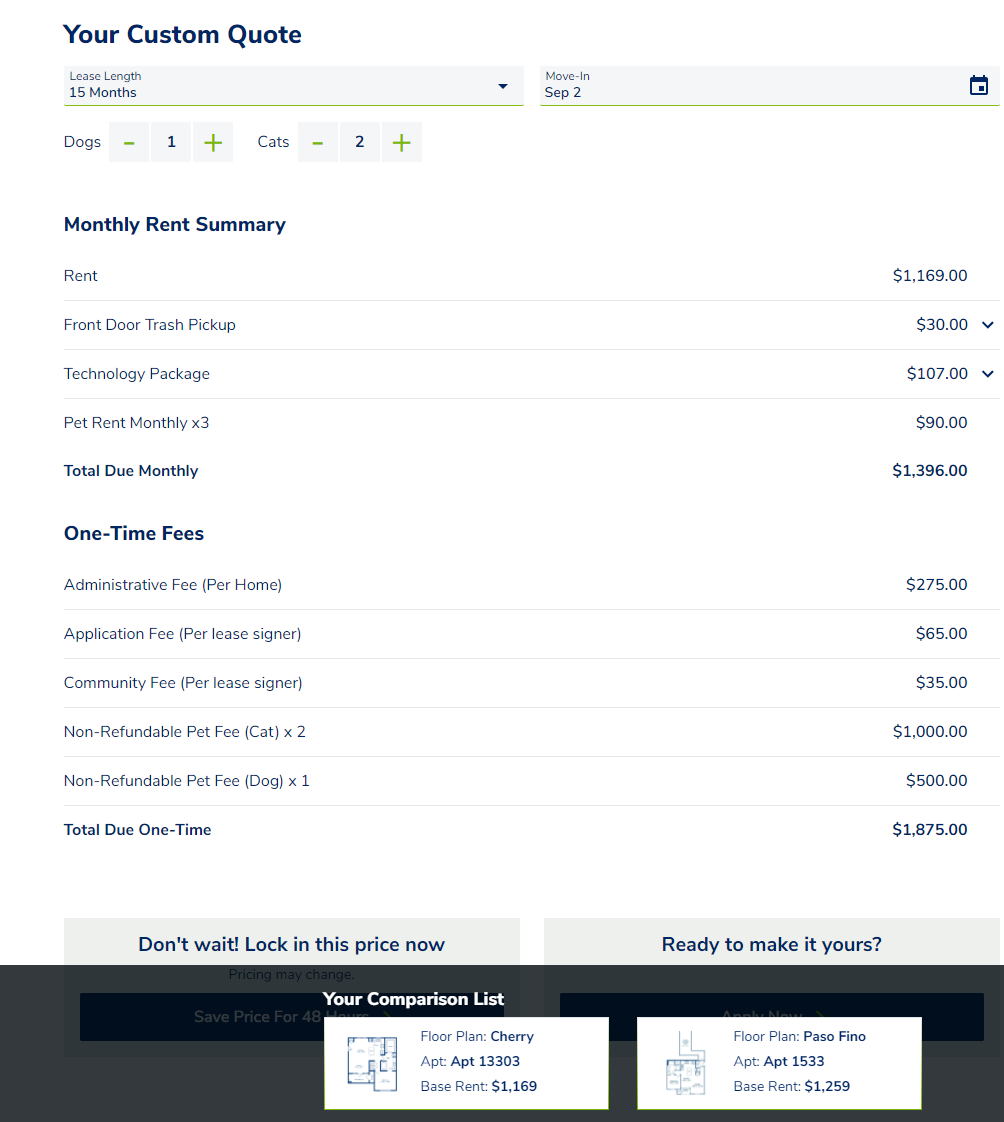This screenshot has height=1122, width=1004.
Task: Click the Technology Package label
Action: 137,374
